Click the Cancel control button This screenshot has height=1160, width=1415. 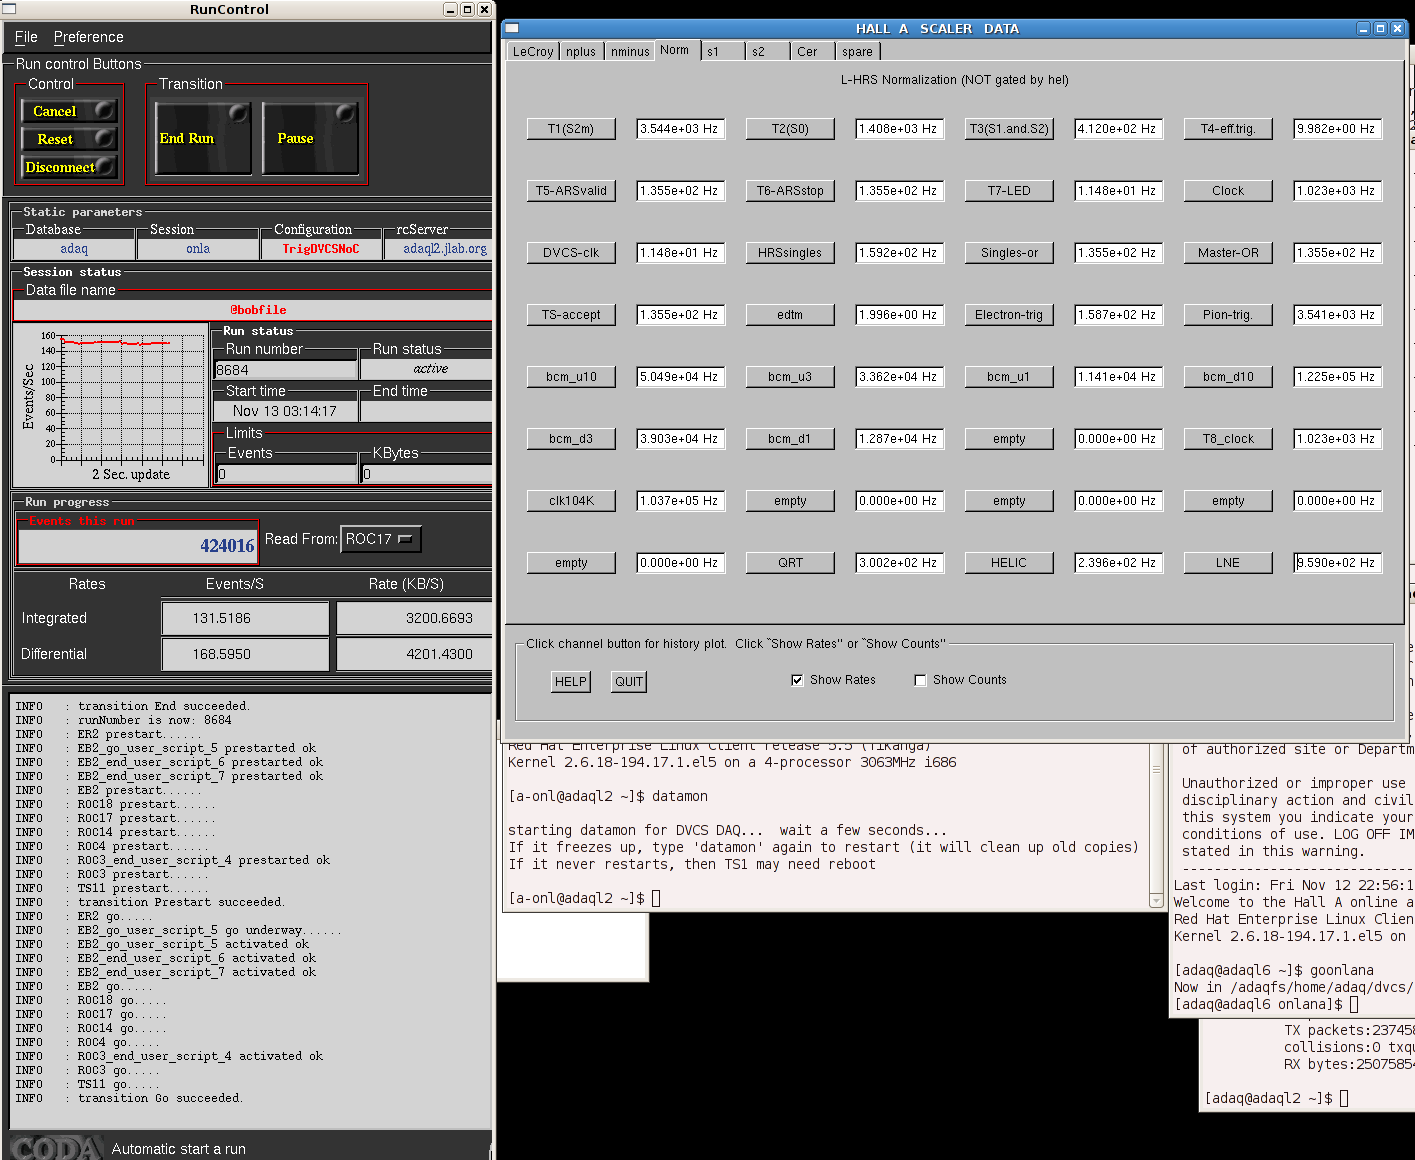[x=69, y=111]
